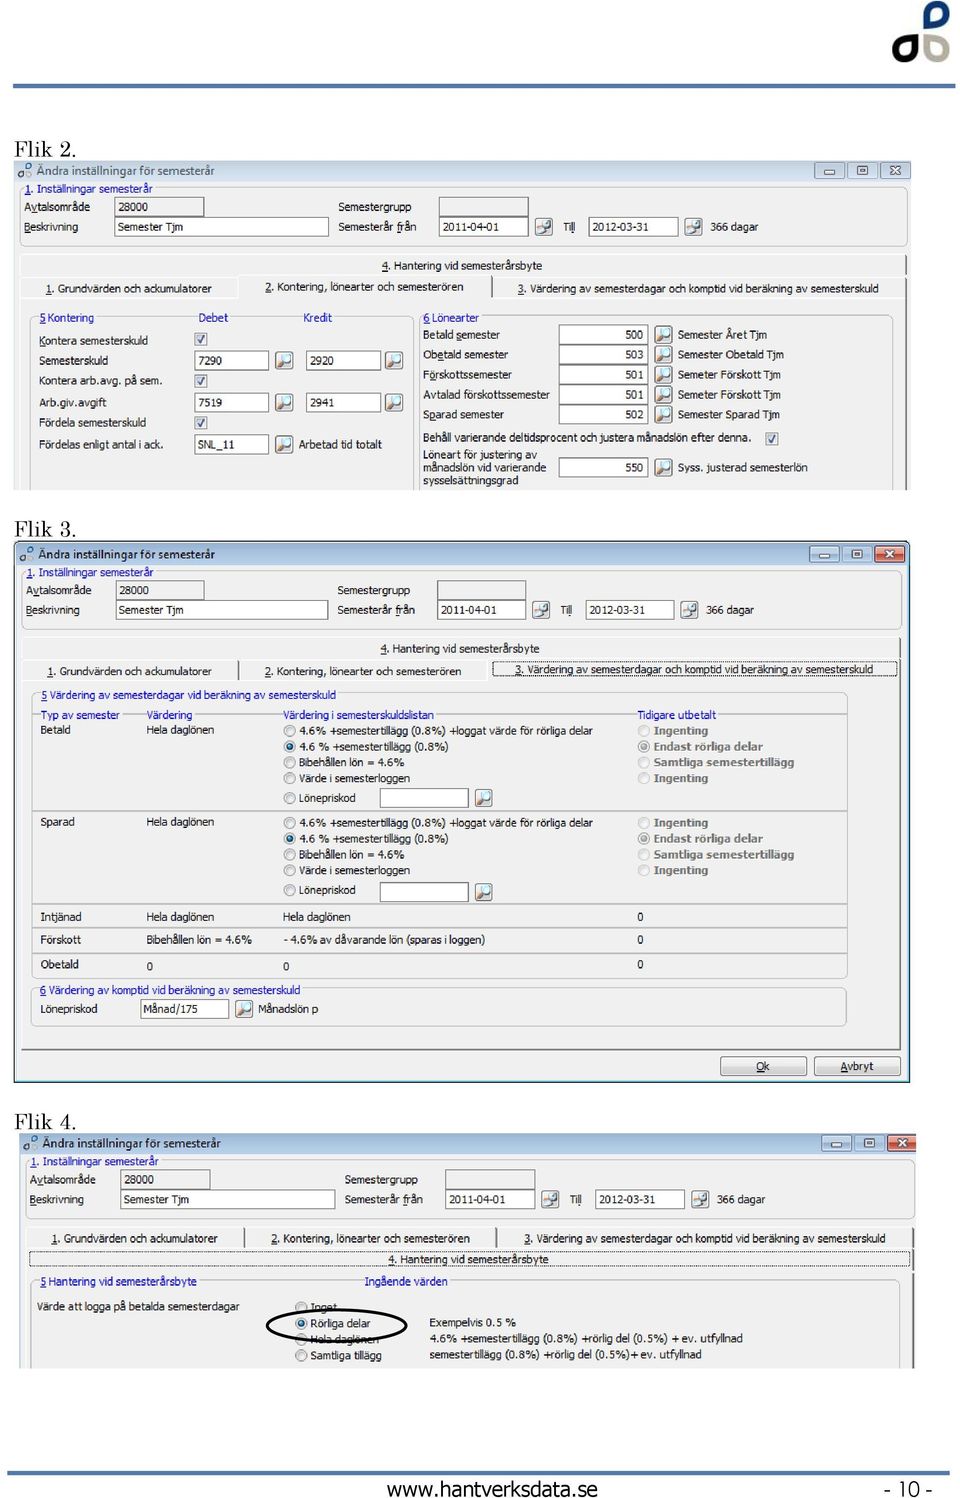Image resolution: width=960 pixels, height=1498 pixels.
Task: Toggle the Fördela semesterskuld checkbox
Action: [201, 423]
